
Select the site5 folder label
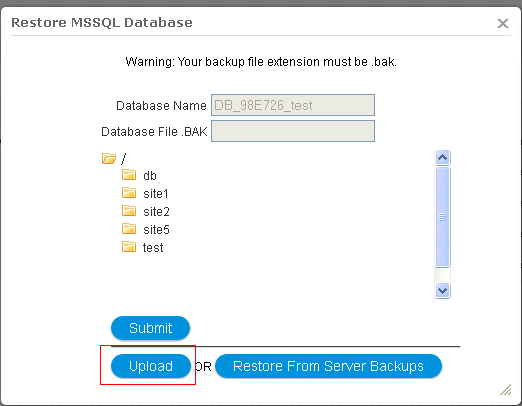[156, 230]
